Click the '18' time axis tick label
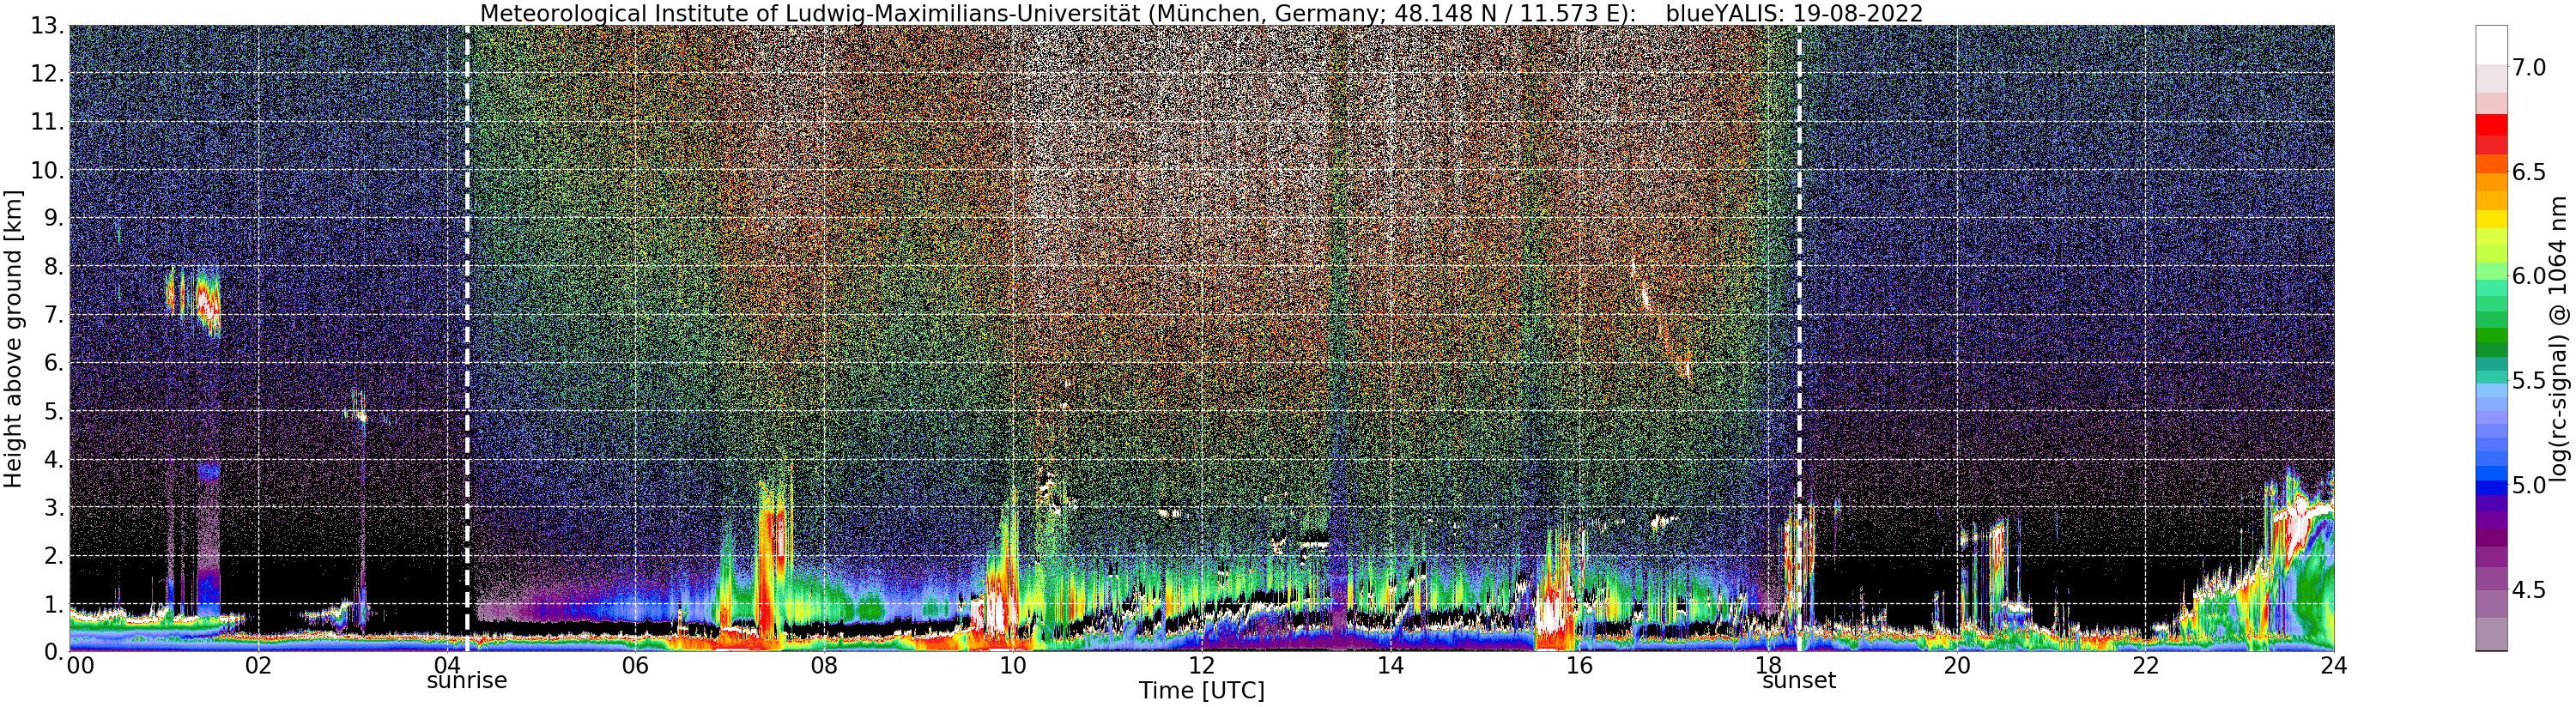Viewport: 2576px width, 707px height. point(1768,666)
